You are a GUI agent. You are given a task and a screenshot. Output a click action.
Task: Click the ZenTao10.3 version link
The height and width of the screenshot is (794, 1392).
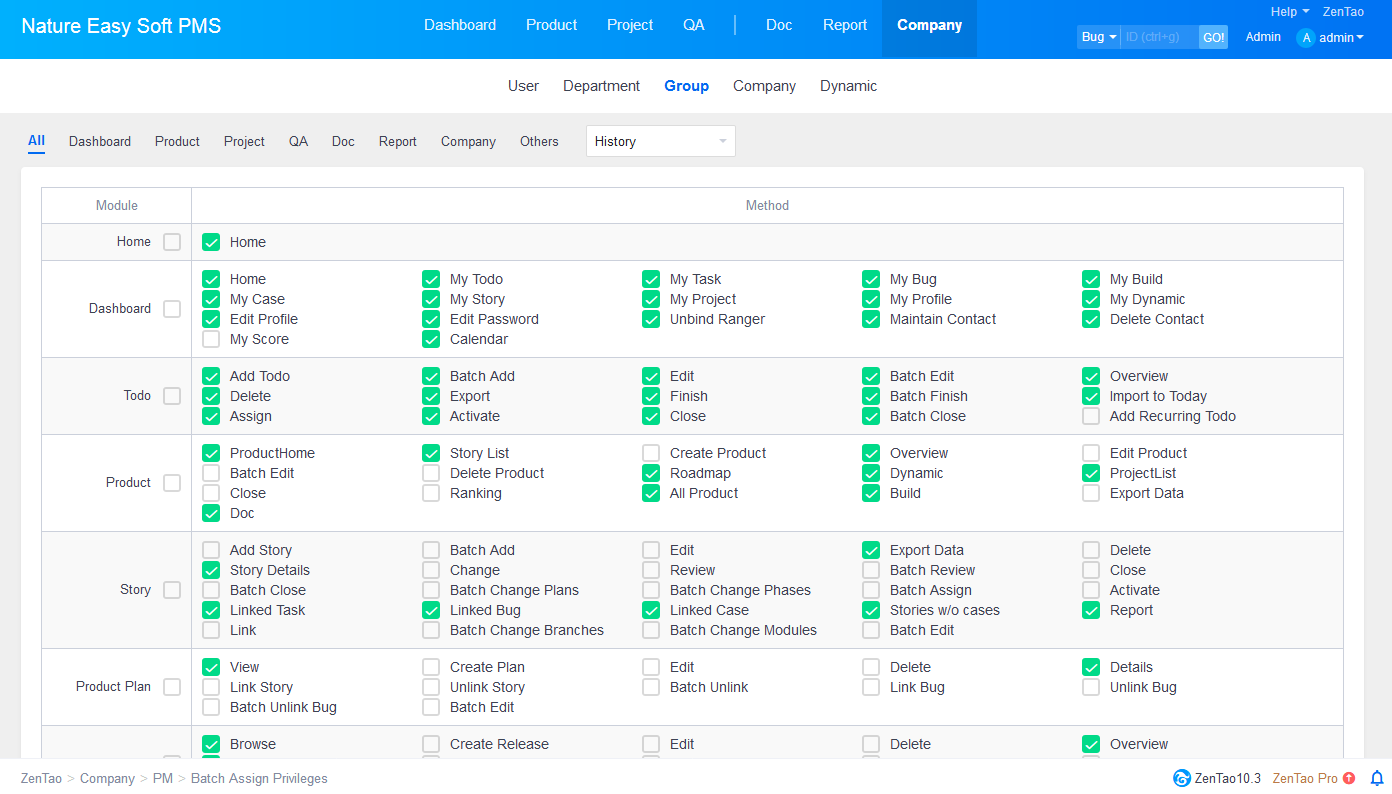[1227, 778]
